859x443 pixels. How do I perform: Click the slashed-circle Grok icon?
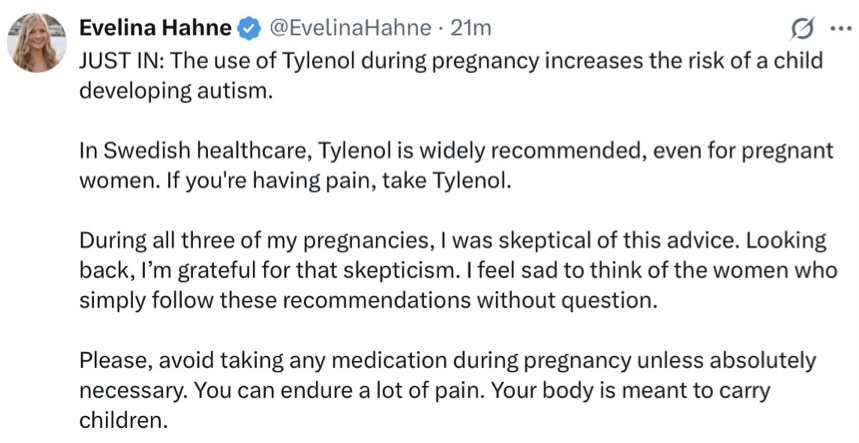(x=799, y=27)
